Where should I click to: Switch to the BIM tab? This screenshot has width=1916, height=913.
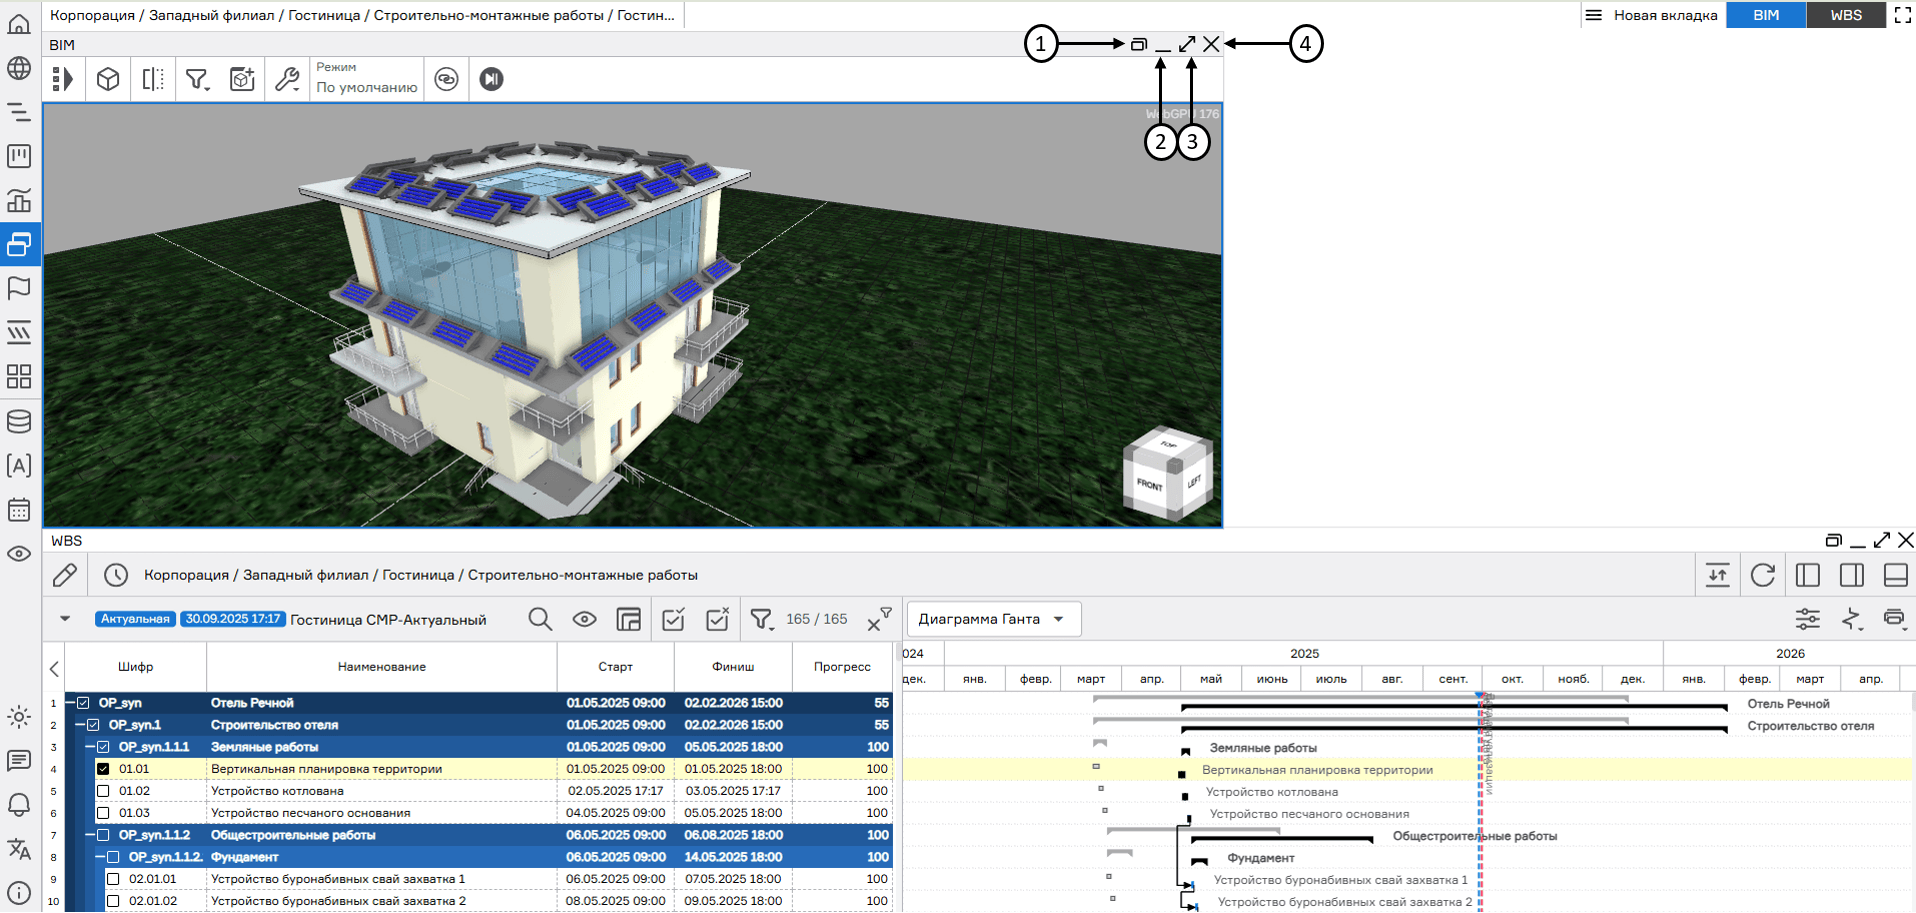click(x=1766, y=15)
